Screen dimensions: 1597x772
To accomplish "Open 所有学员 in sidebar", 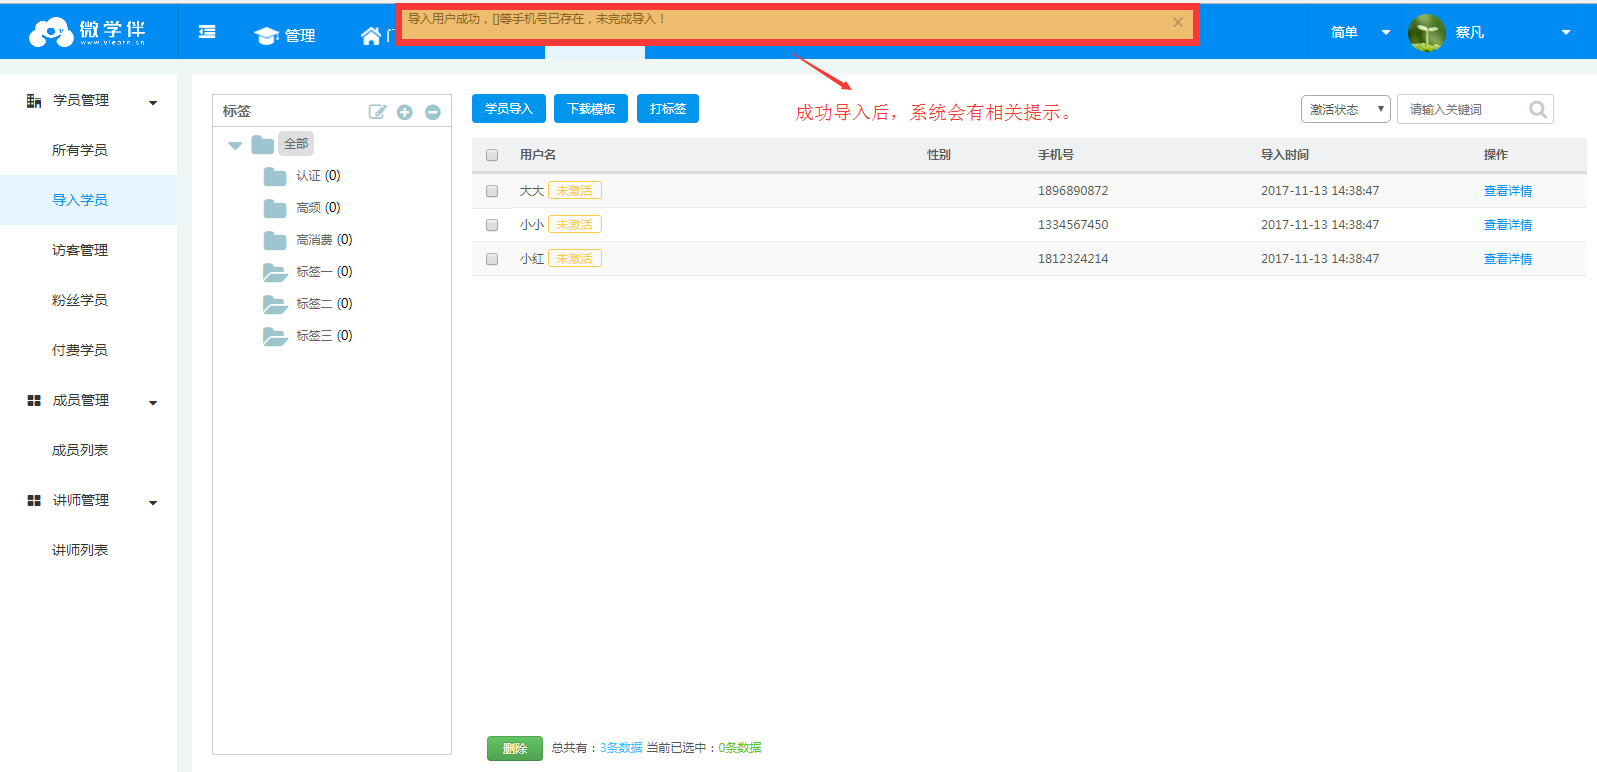I will pos(80,150).
